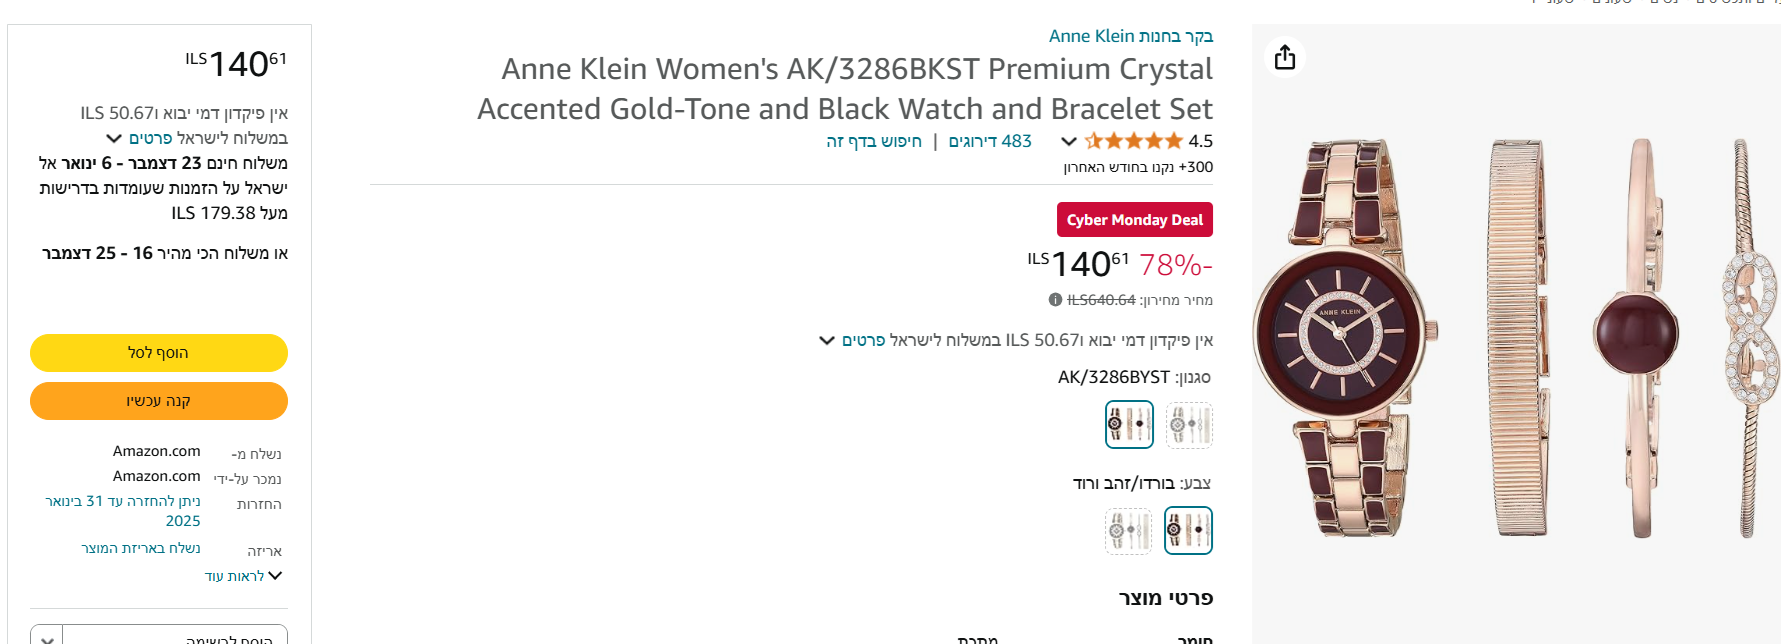The height and width of the screenshot is (644, 1781).
Task: Choose the selected burgundy/rose gold color swatch
Action: pyautogui.click(x=1188, y=530)
